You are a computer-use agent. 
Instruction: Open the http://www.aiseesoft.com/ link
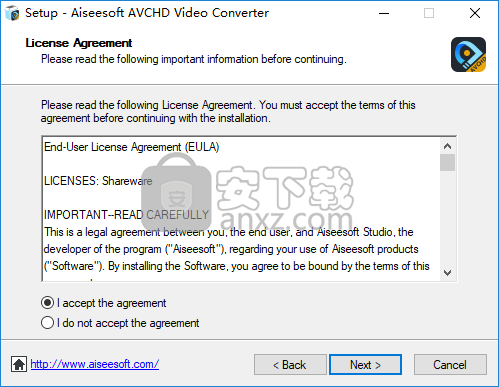(x=95, y=364)
